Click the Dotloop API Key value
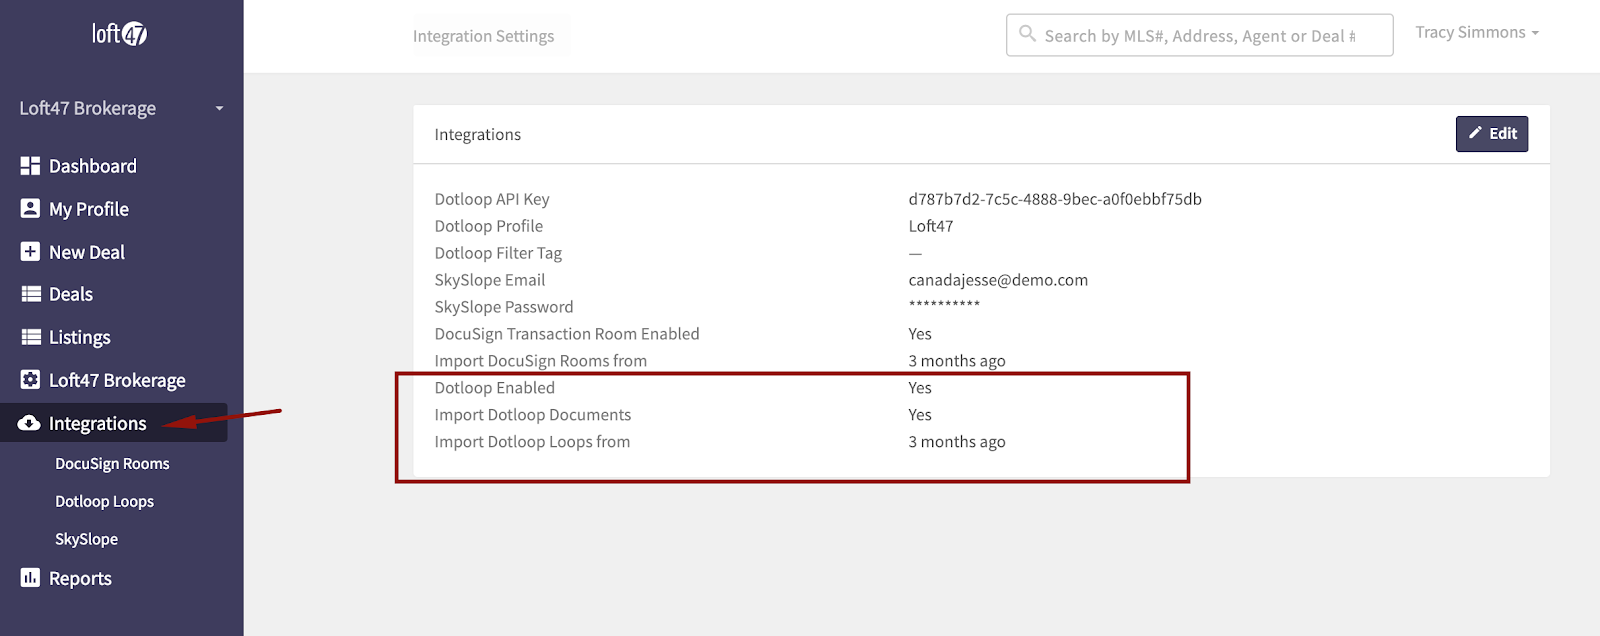This screenshot has height=636, width=1600. (x=1055, y=199)
